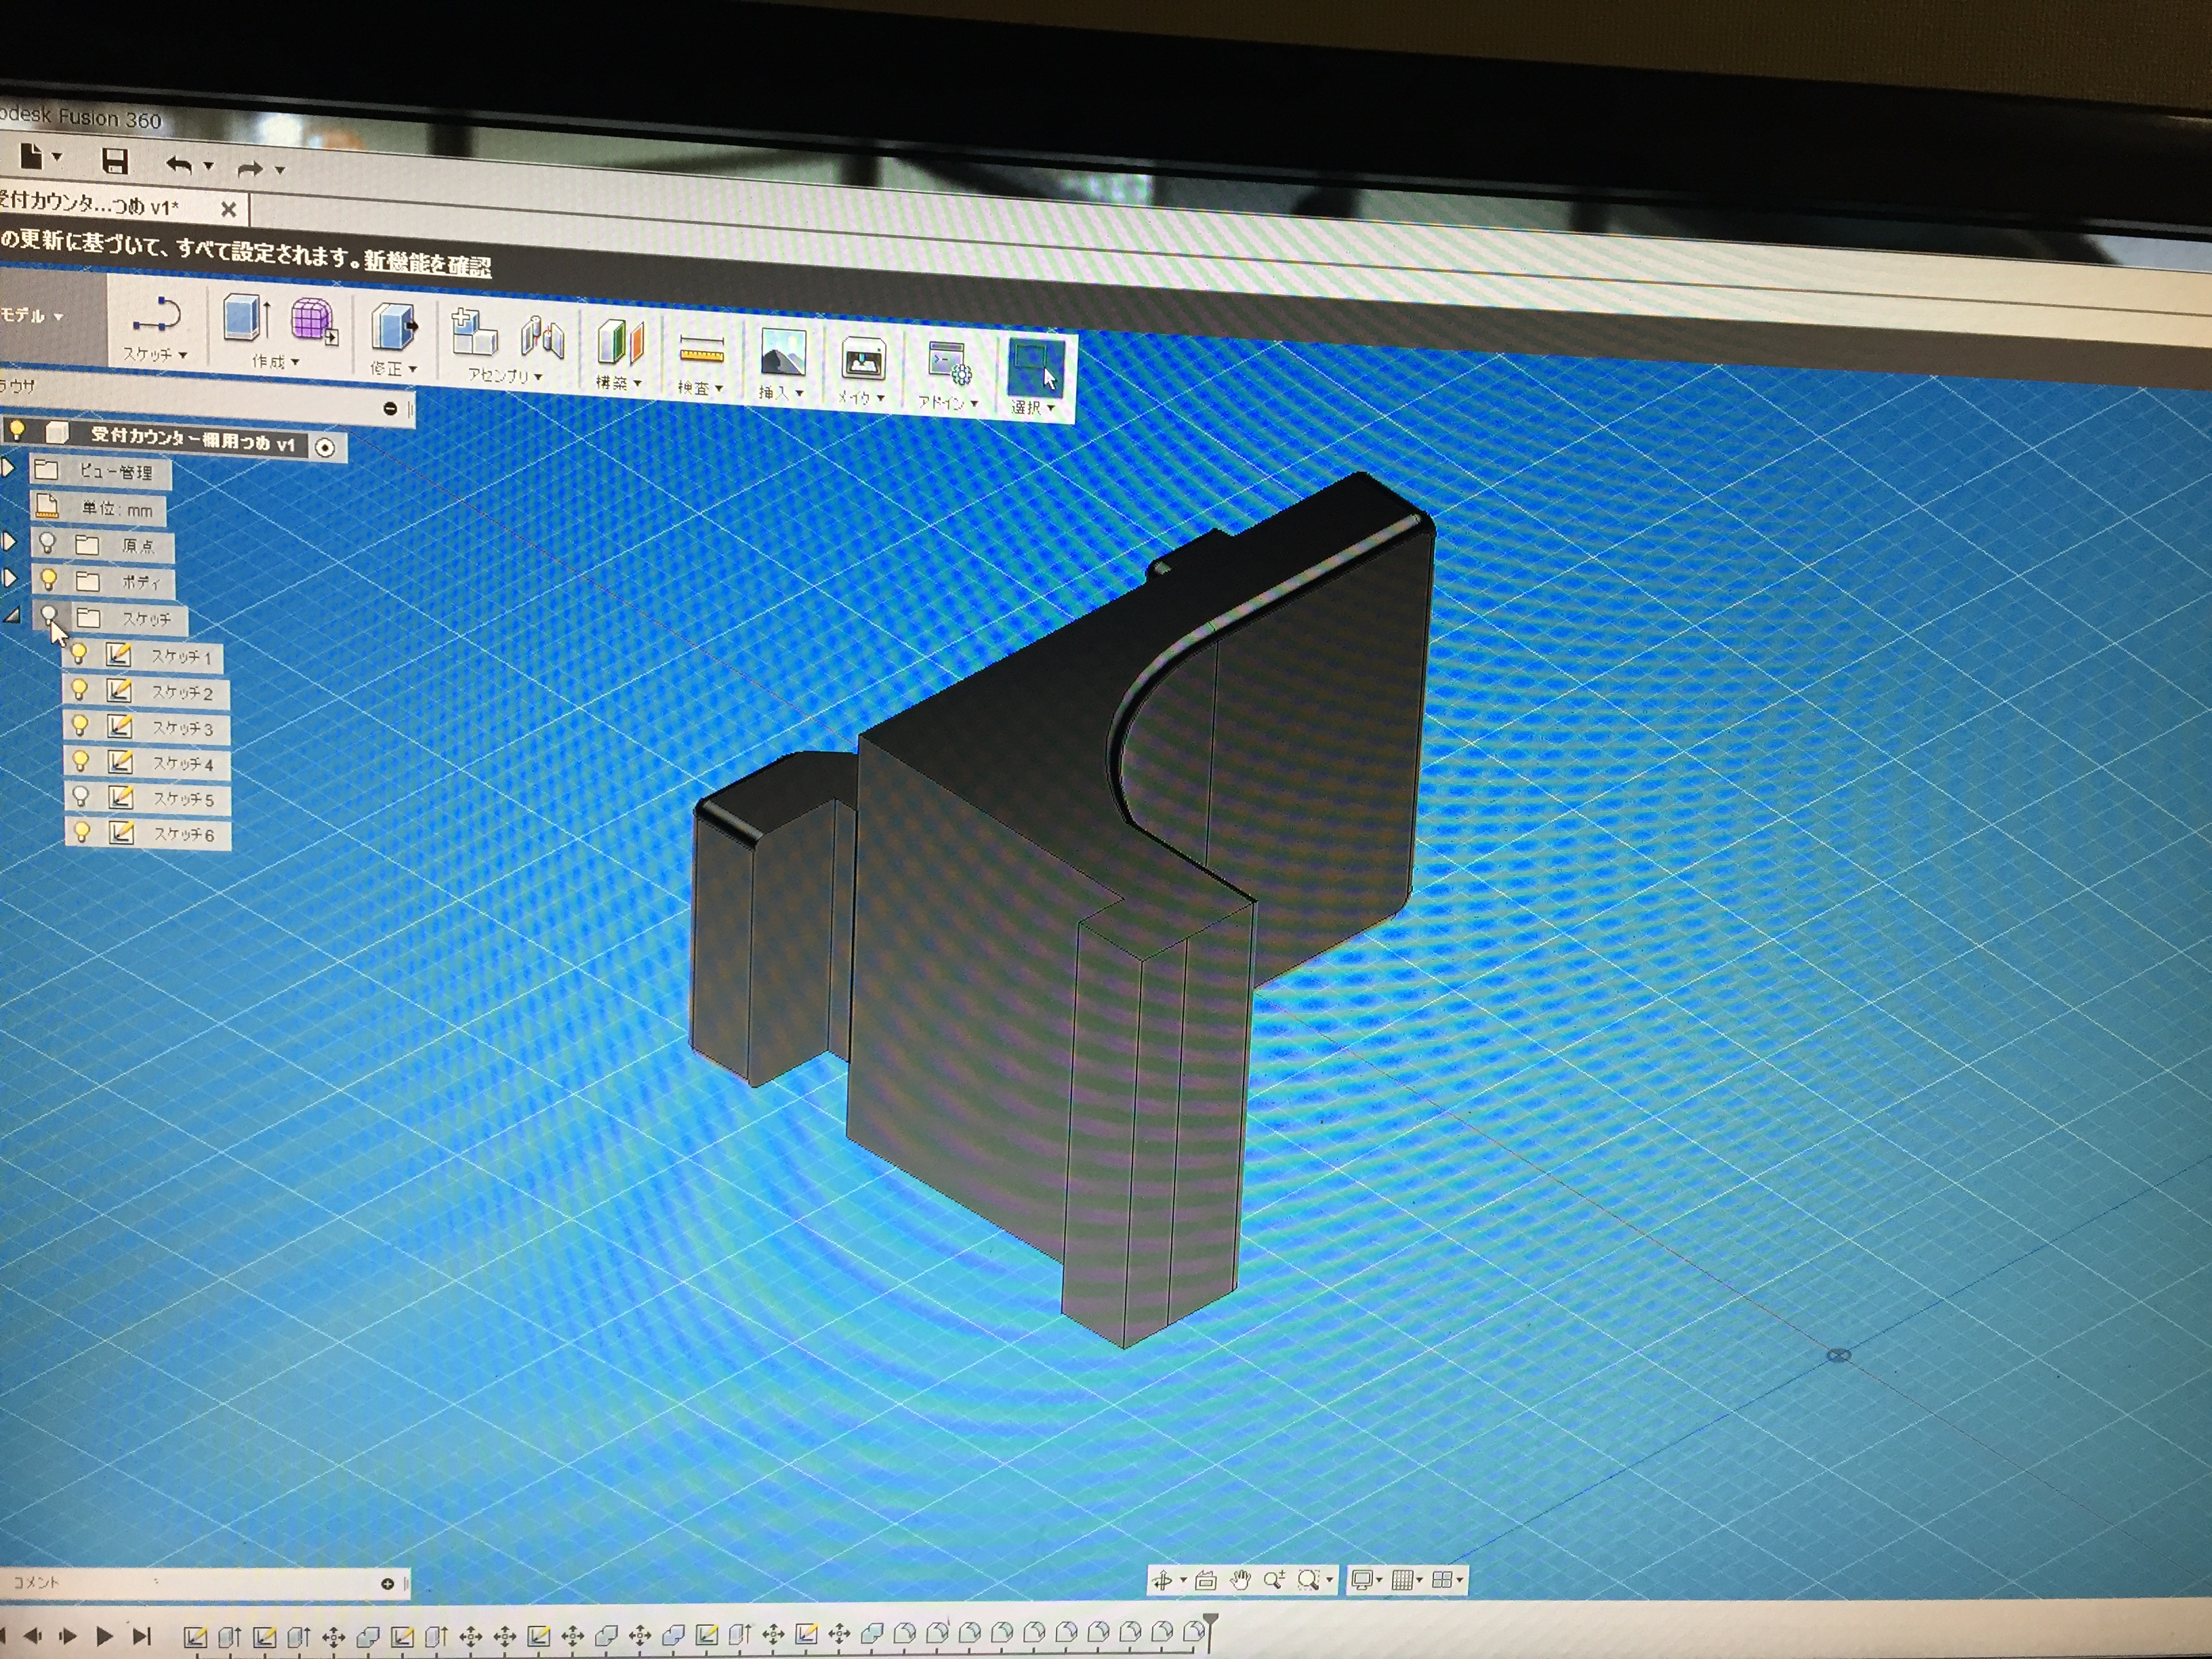
Task: Select the Zoom magnifier icon
Action: point(1273,1580)
